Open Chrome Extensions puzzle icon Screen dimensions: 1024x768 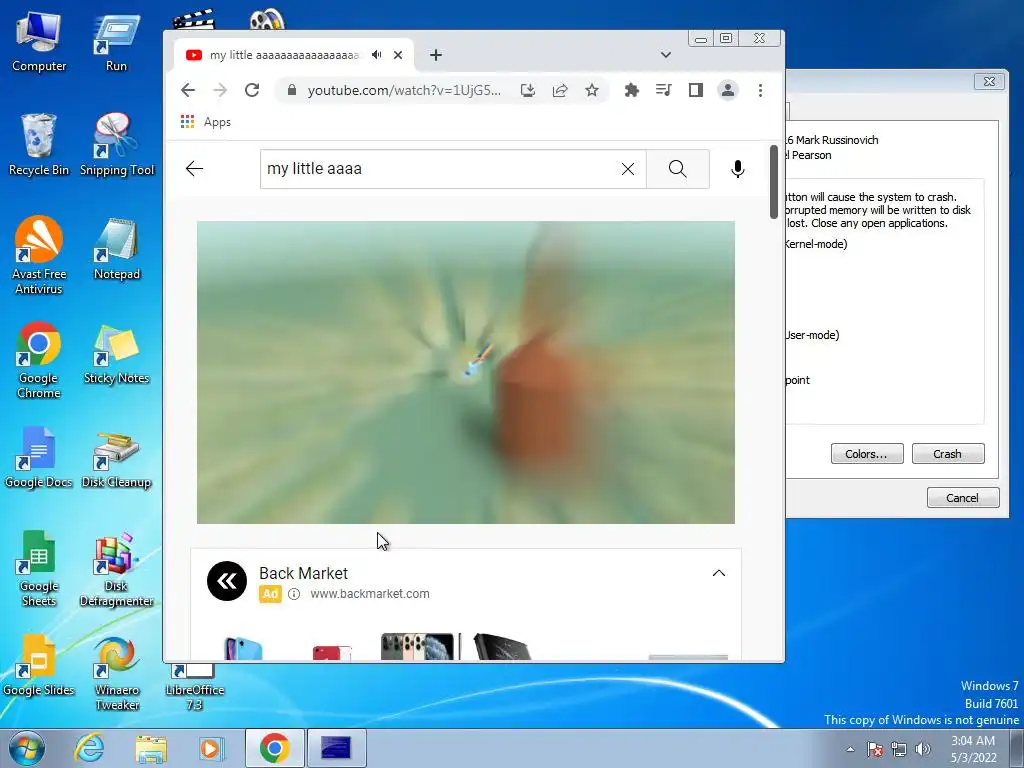(632, 90)
